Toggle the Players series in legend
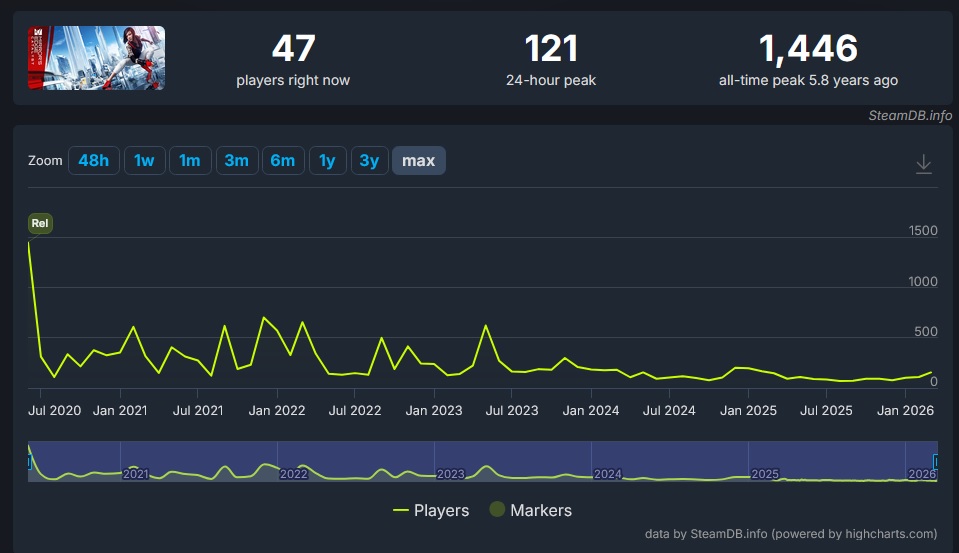 [x=431, y=510]
